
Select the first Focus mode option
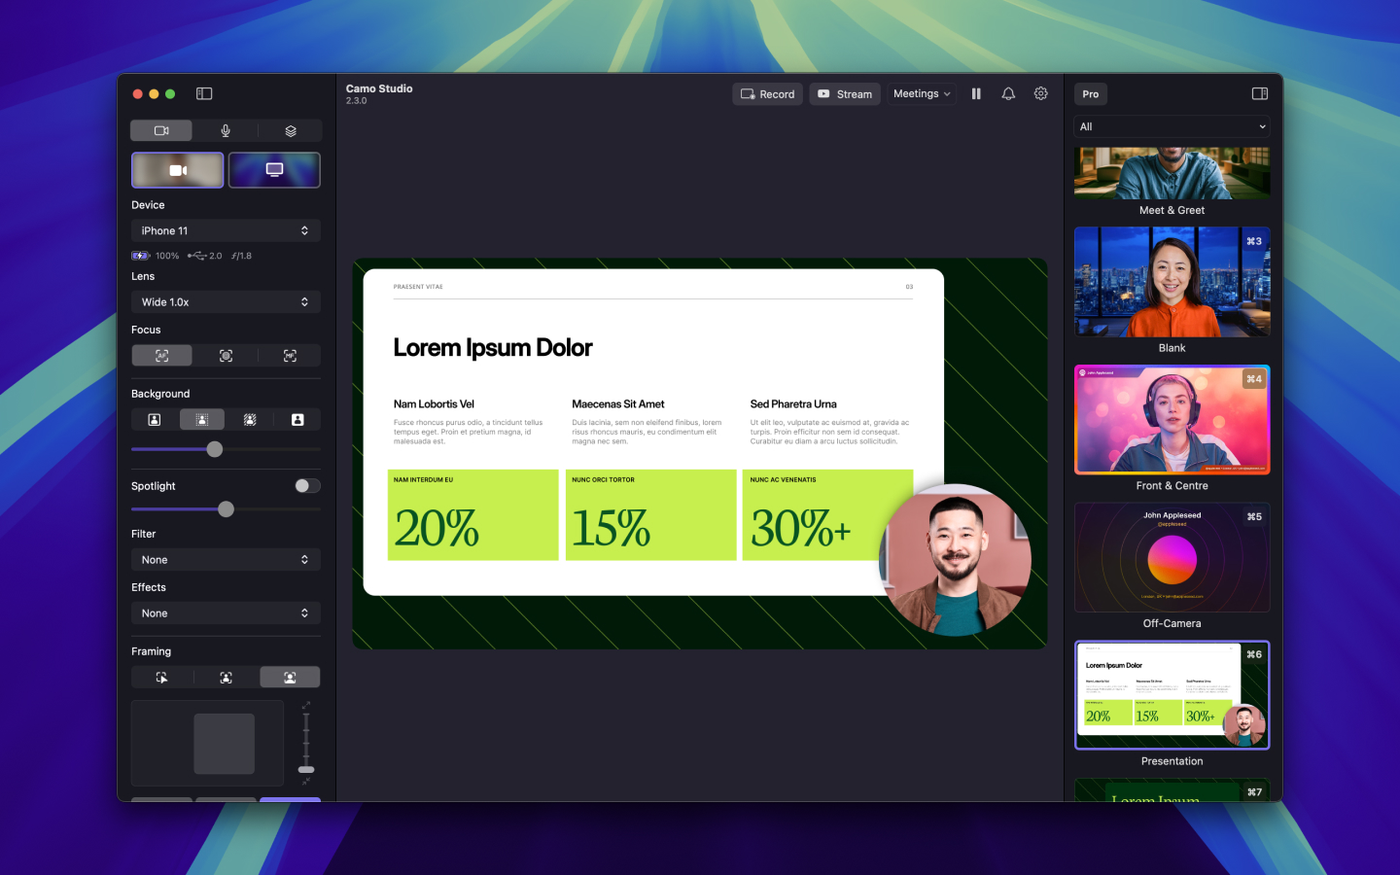162,356
